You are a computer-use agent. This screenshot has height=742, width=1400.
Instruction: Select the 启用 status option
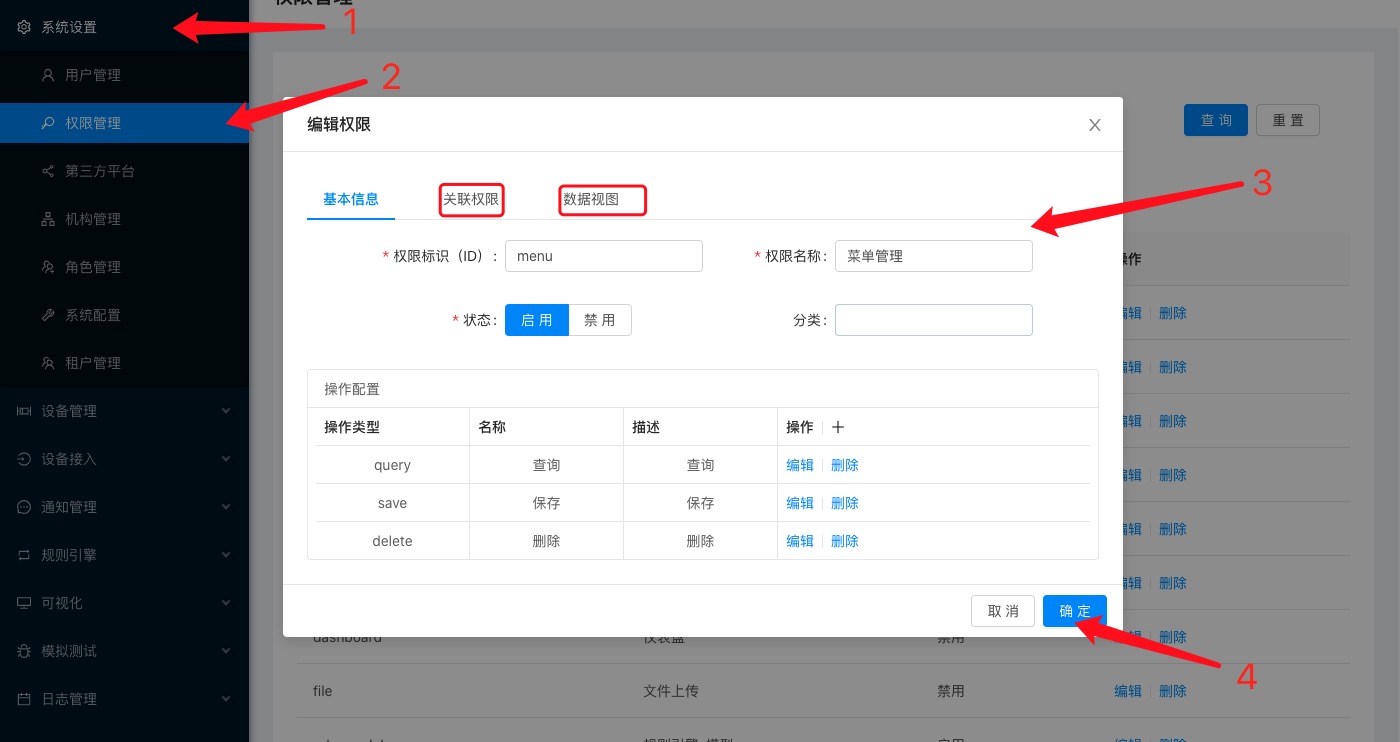pyautogui.click(x=537, y=320)
